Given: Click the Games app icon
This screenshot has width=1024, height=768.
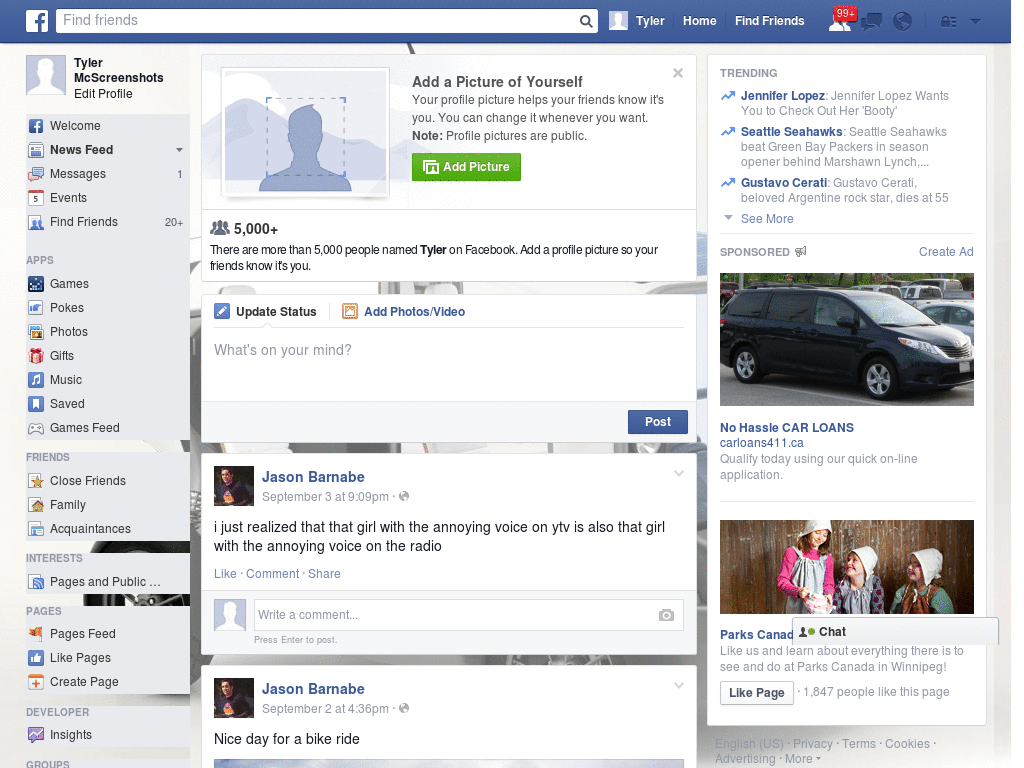Looking at the screenshot, I should point(36,284).
